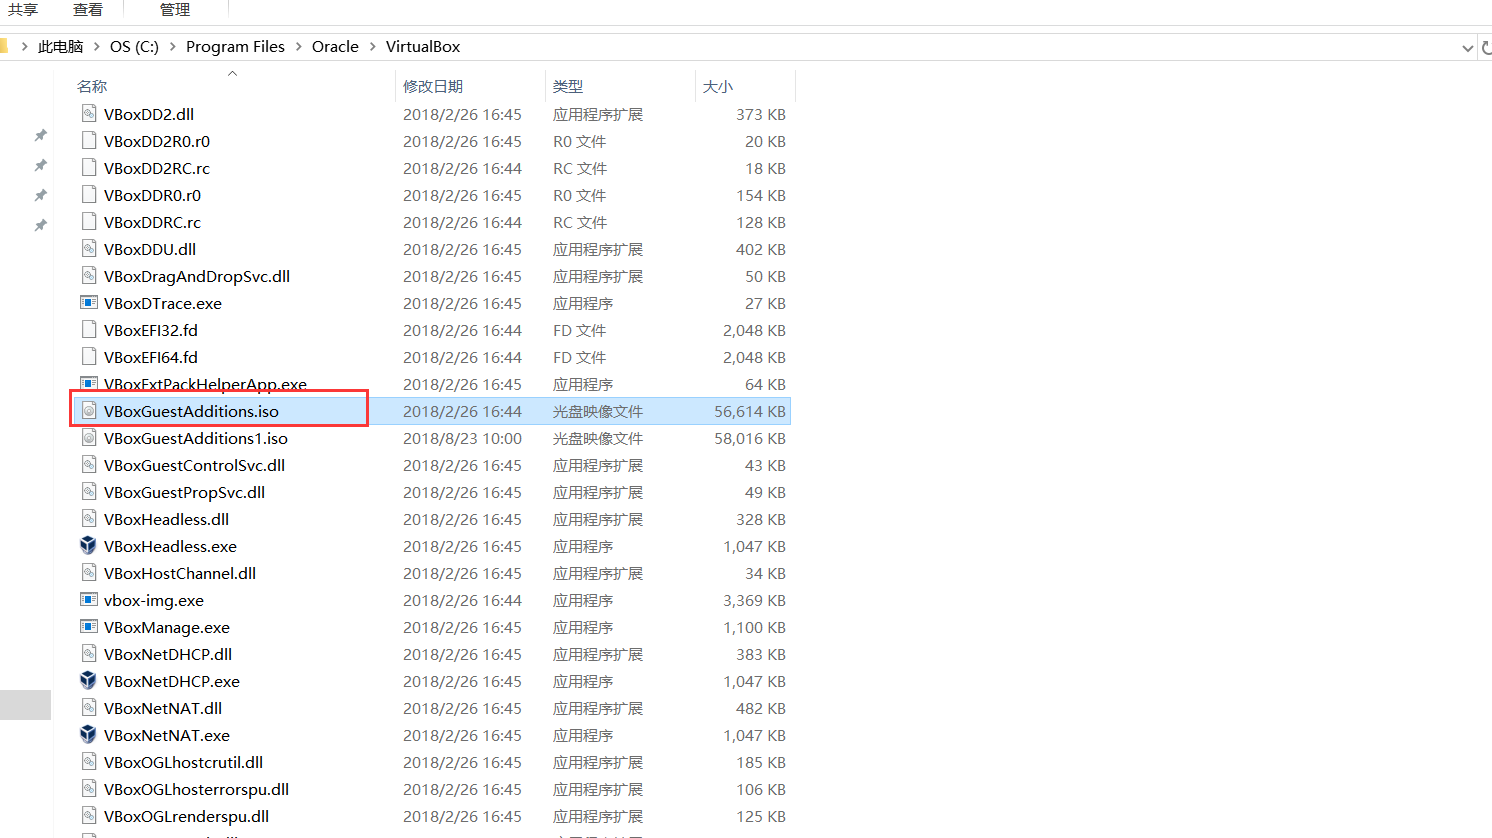Click the 58,016 KB size value
Viewport: 1492px width, 838px height.
750,438
